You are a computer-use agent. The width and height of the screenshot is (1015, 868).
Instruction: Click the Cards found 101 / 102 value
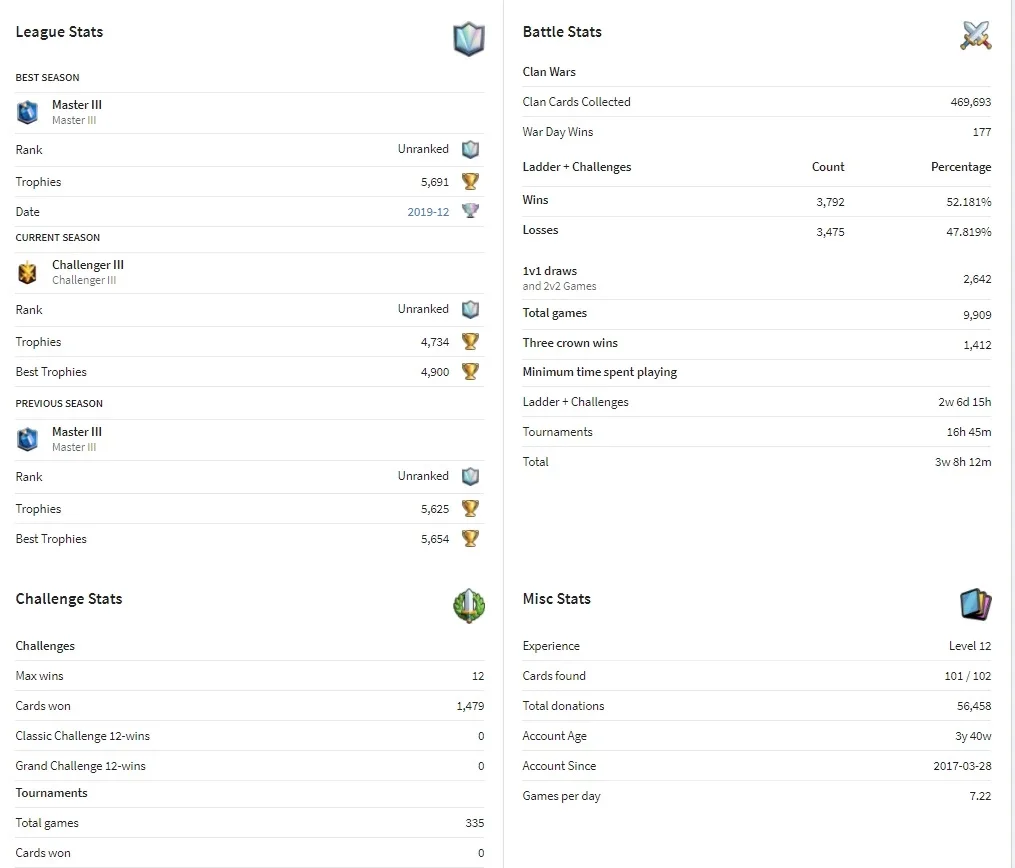click(968, 676)
